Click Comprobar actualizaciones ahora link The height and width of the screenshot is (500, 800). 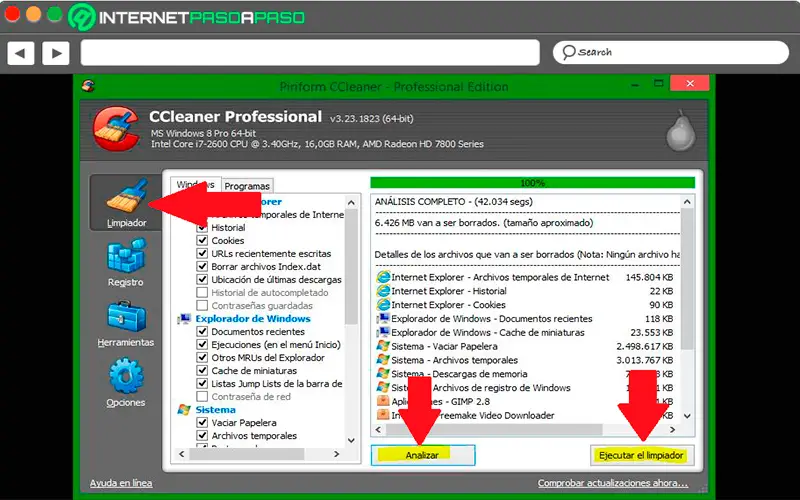pyautogui.click(x=613, y=483)
